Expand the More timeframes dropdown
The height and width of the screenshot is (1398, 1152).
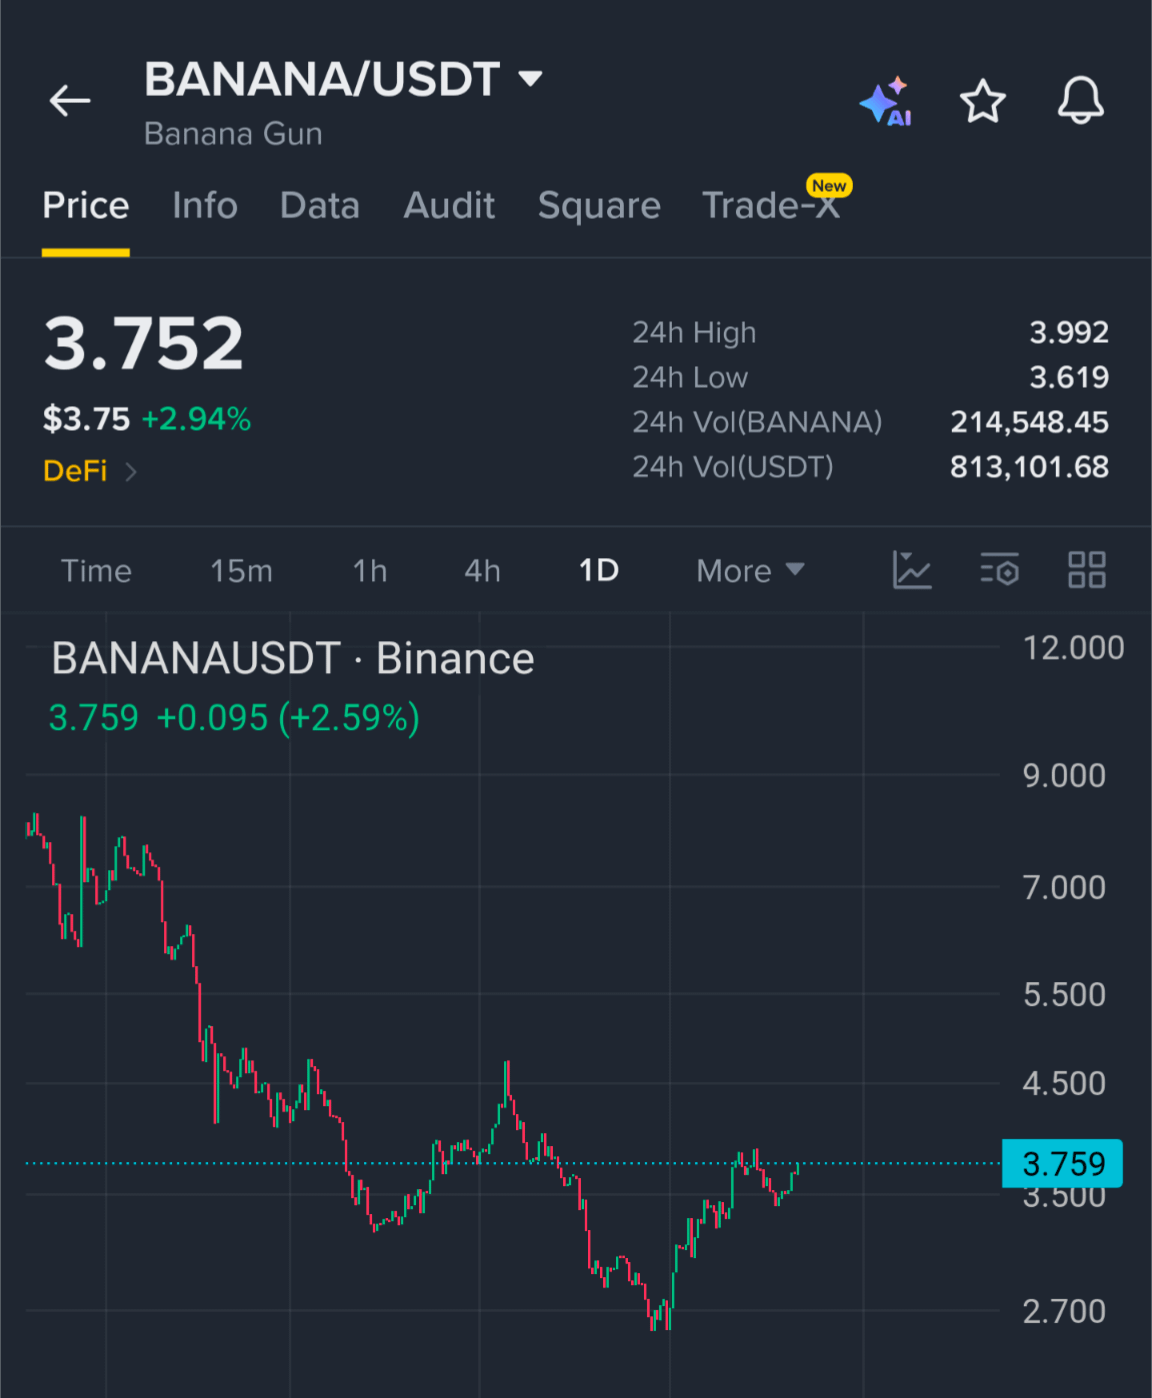[750, 570]
